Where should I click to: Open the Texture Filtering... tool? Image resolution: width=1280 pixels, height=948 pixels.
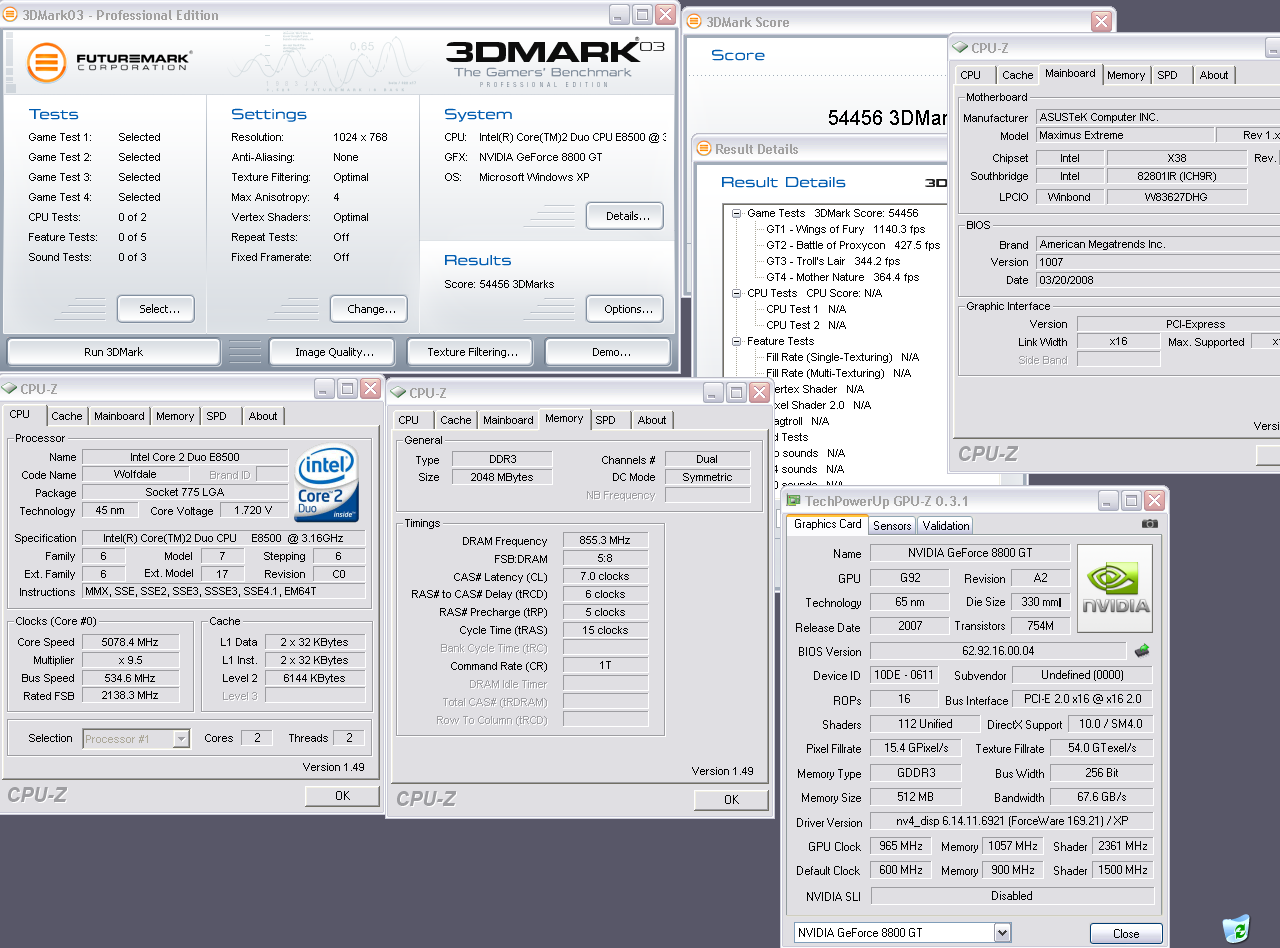(x=472, y=352)
